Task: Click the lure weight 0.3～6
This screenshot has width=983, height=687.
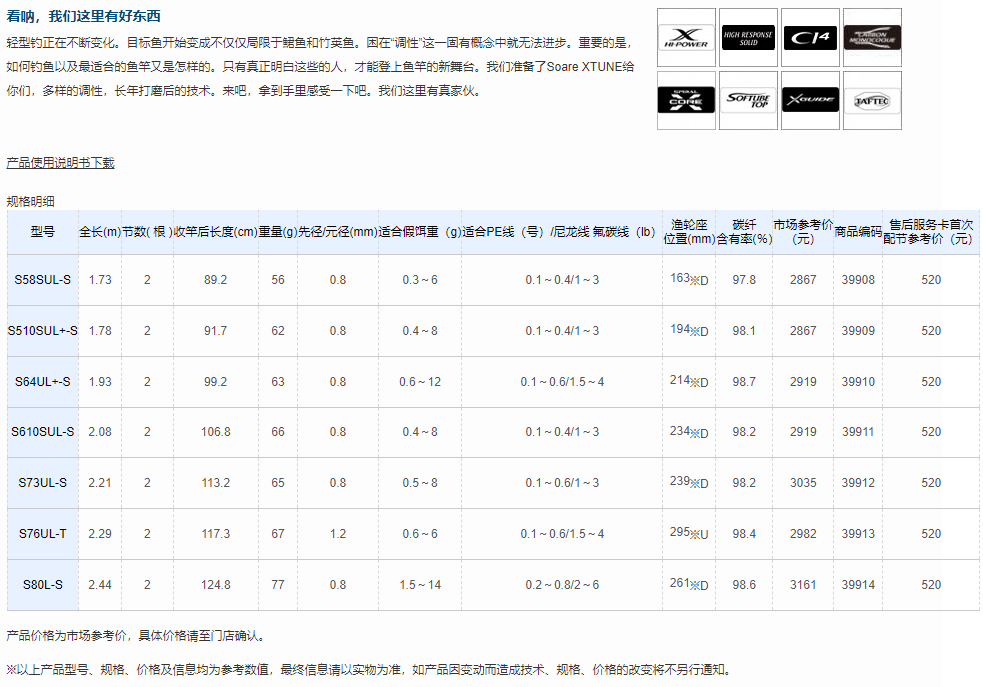Action: (420, 280)
